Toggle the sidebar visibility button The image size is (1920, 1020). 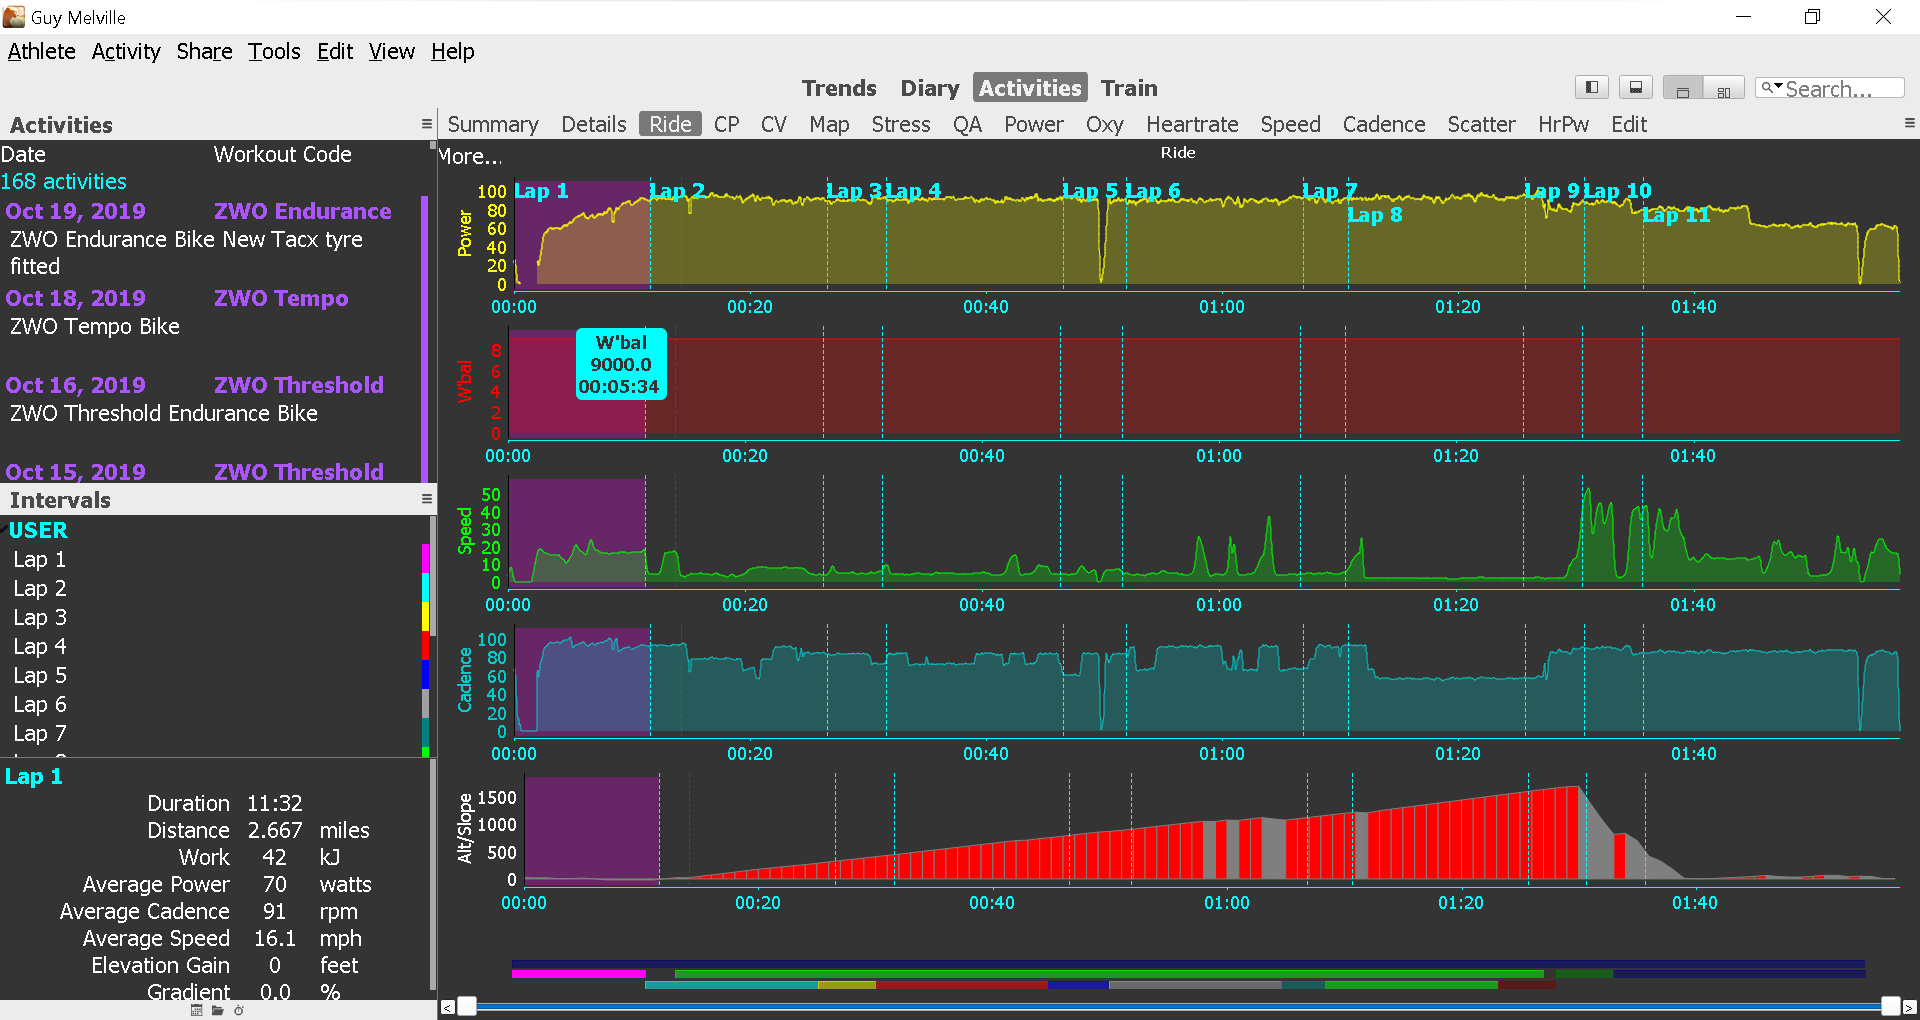click(x=1591, y=87)
